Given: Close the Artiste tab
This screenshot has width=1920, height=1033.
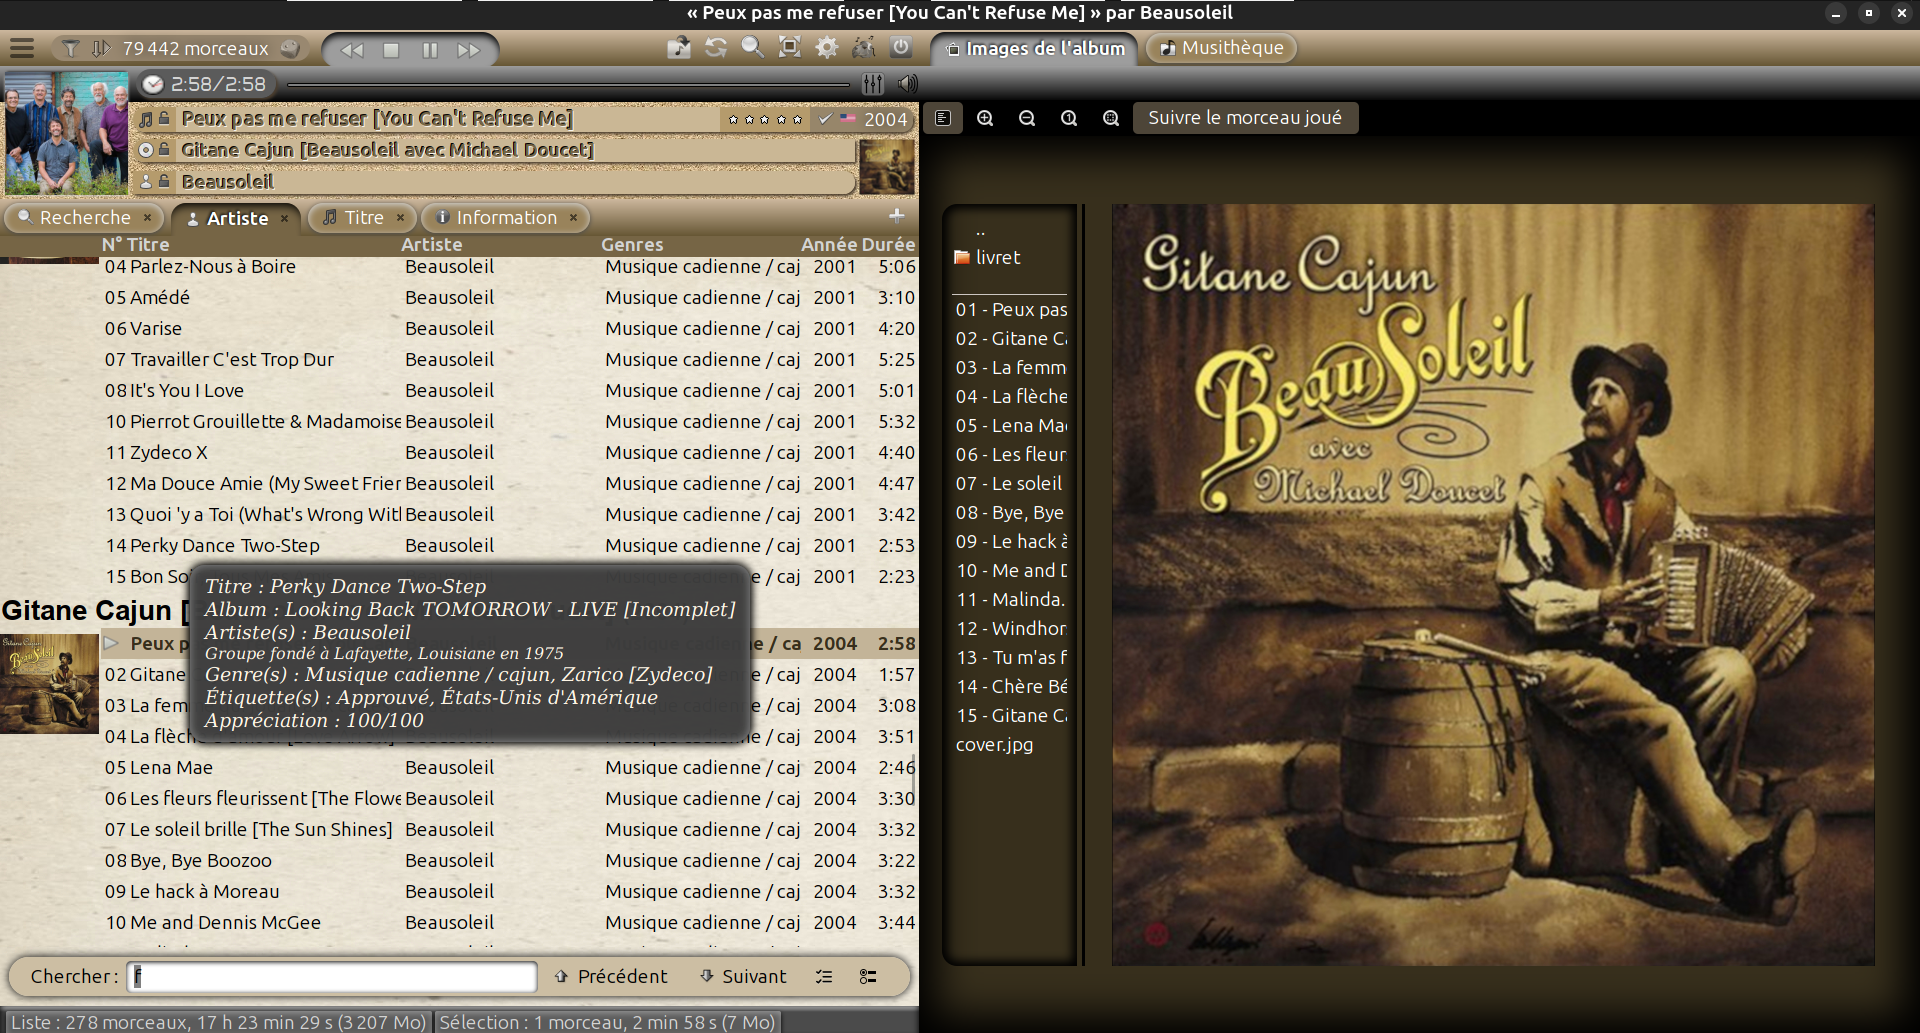Looking at the screenshot, I should tap(284, 218).
